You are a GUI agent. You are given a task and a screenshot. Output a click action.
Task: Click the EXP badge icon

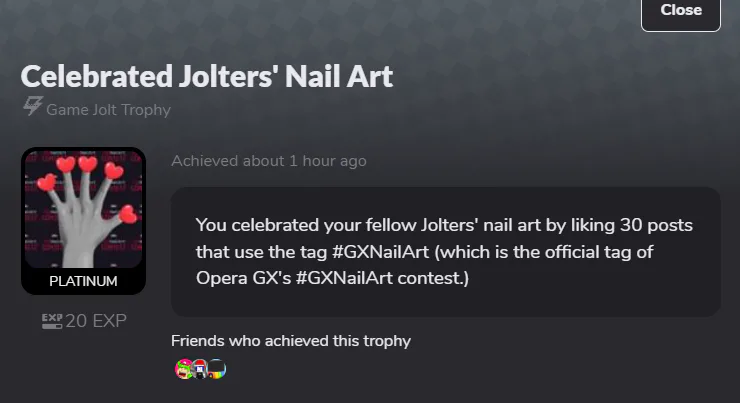[x=52, y=321]
